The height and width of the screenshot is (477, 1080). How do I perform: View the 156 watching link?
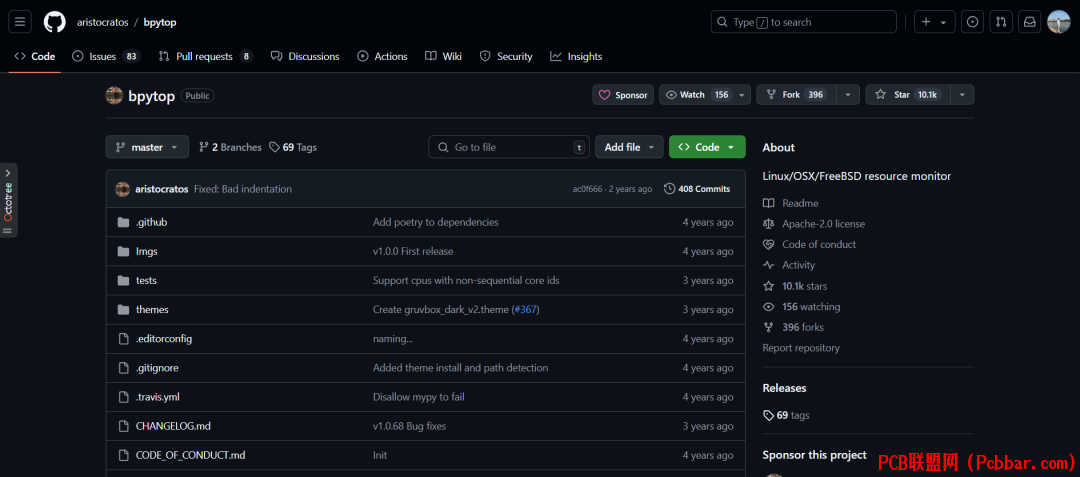(802, 306)
